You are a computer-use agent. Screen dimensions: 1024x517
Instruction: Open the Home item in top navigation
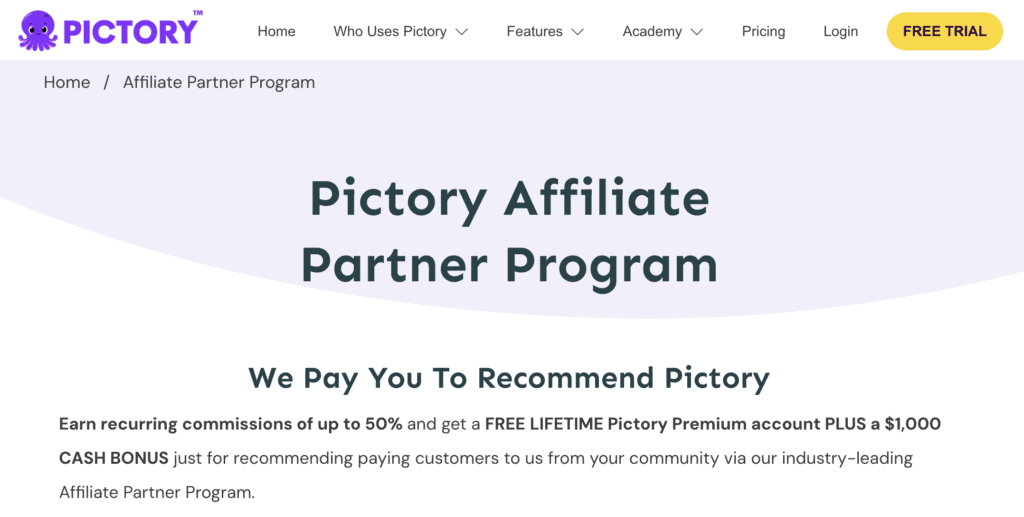click(x=276, y=31)
